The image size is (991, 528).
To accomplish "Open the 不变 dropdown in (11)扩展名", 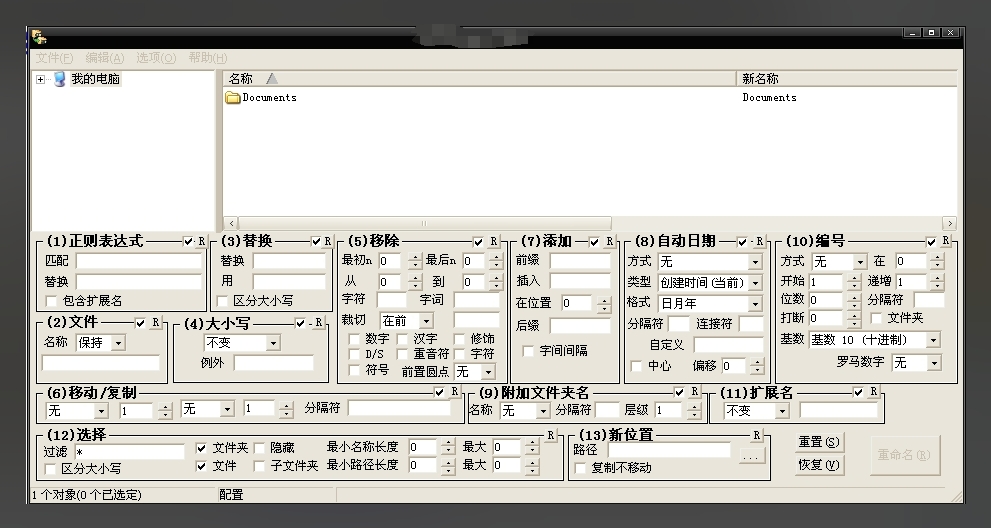I will click(782, 411).
